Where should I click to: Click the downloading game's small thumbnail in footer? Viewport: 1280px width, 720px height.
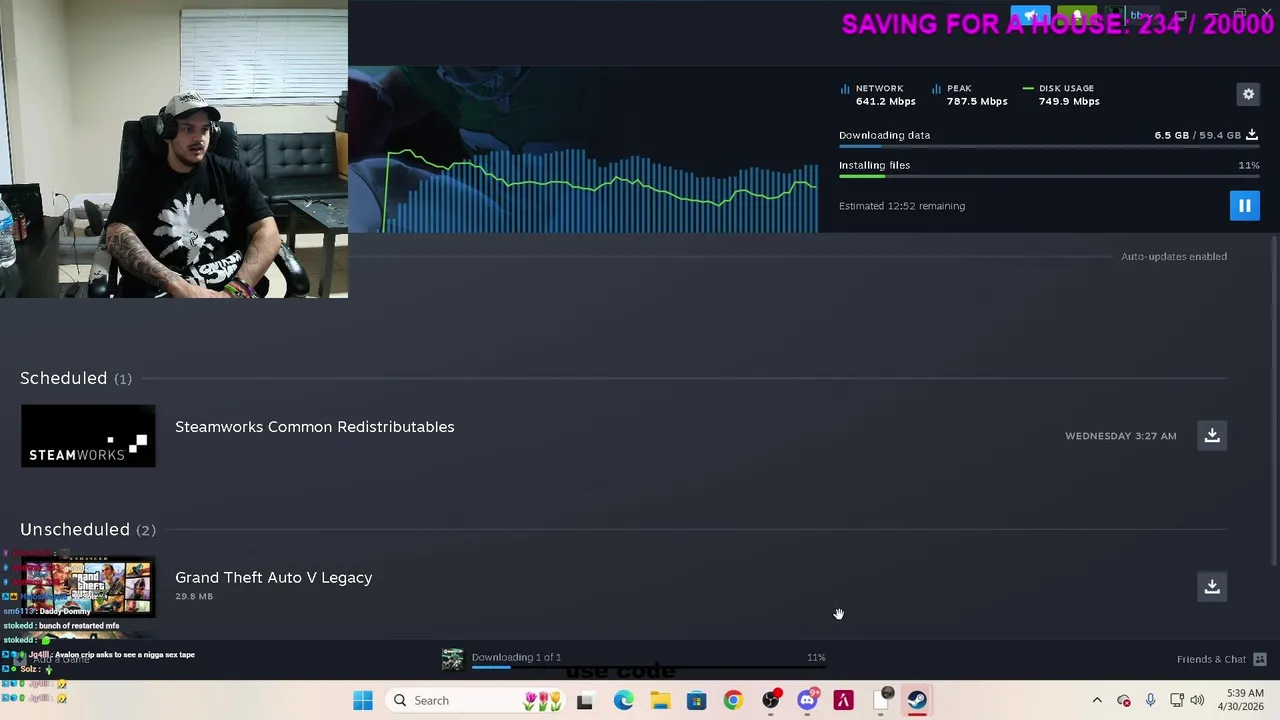point(453,659)
